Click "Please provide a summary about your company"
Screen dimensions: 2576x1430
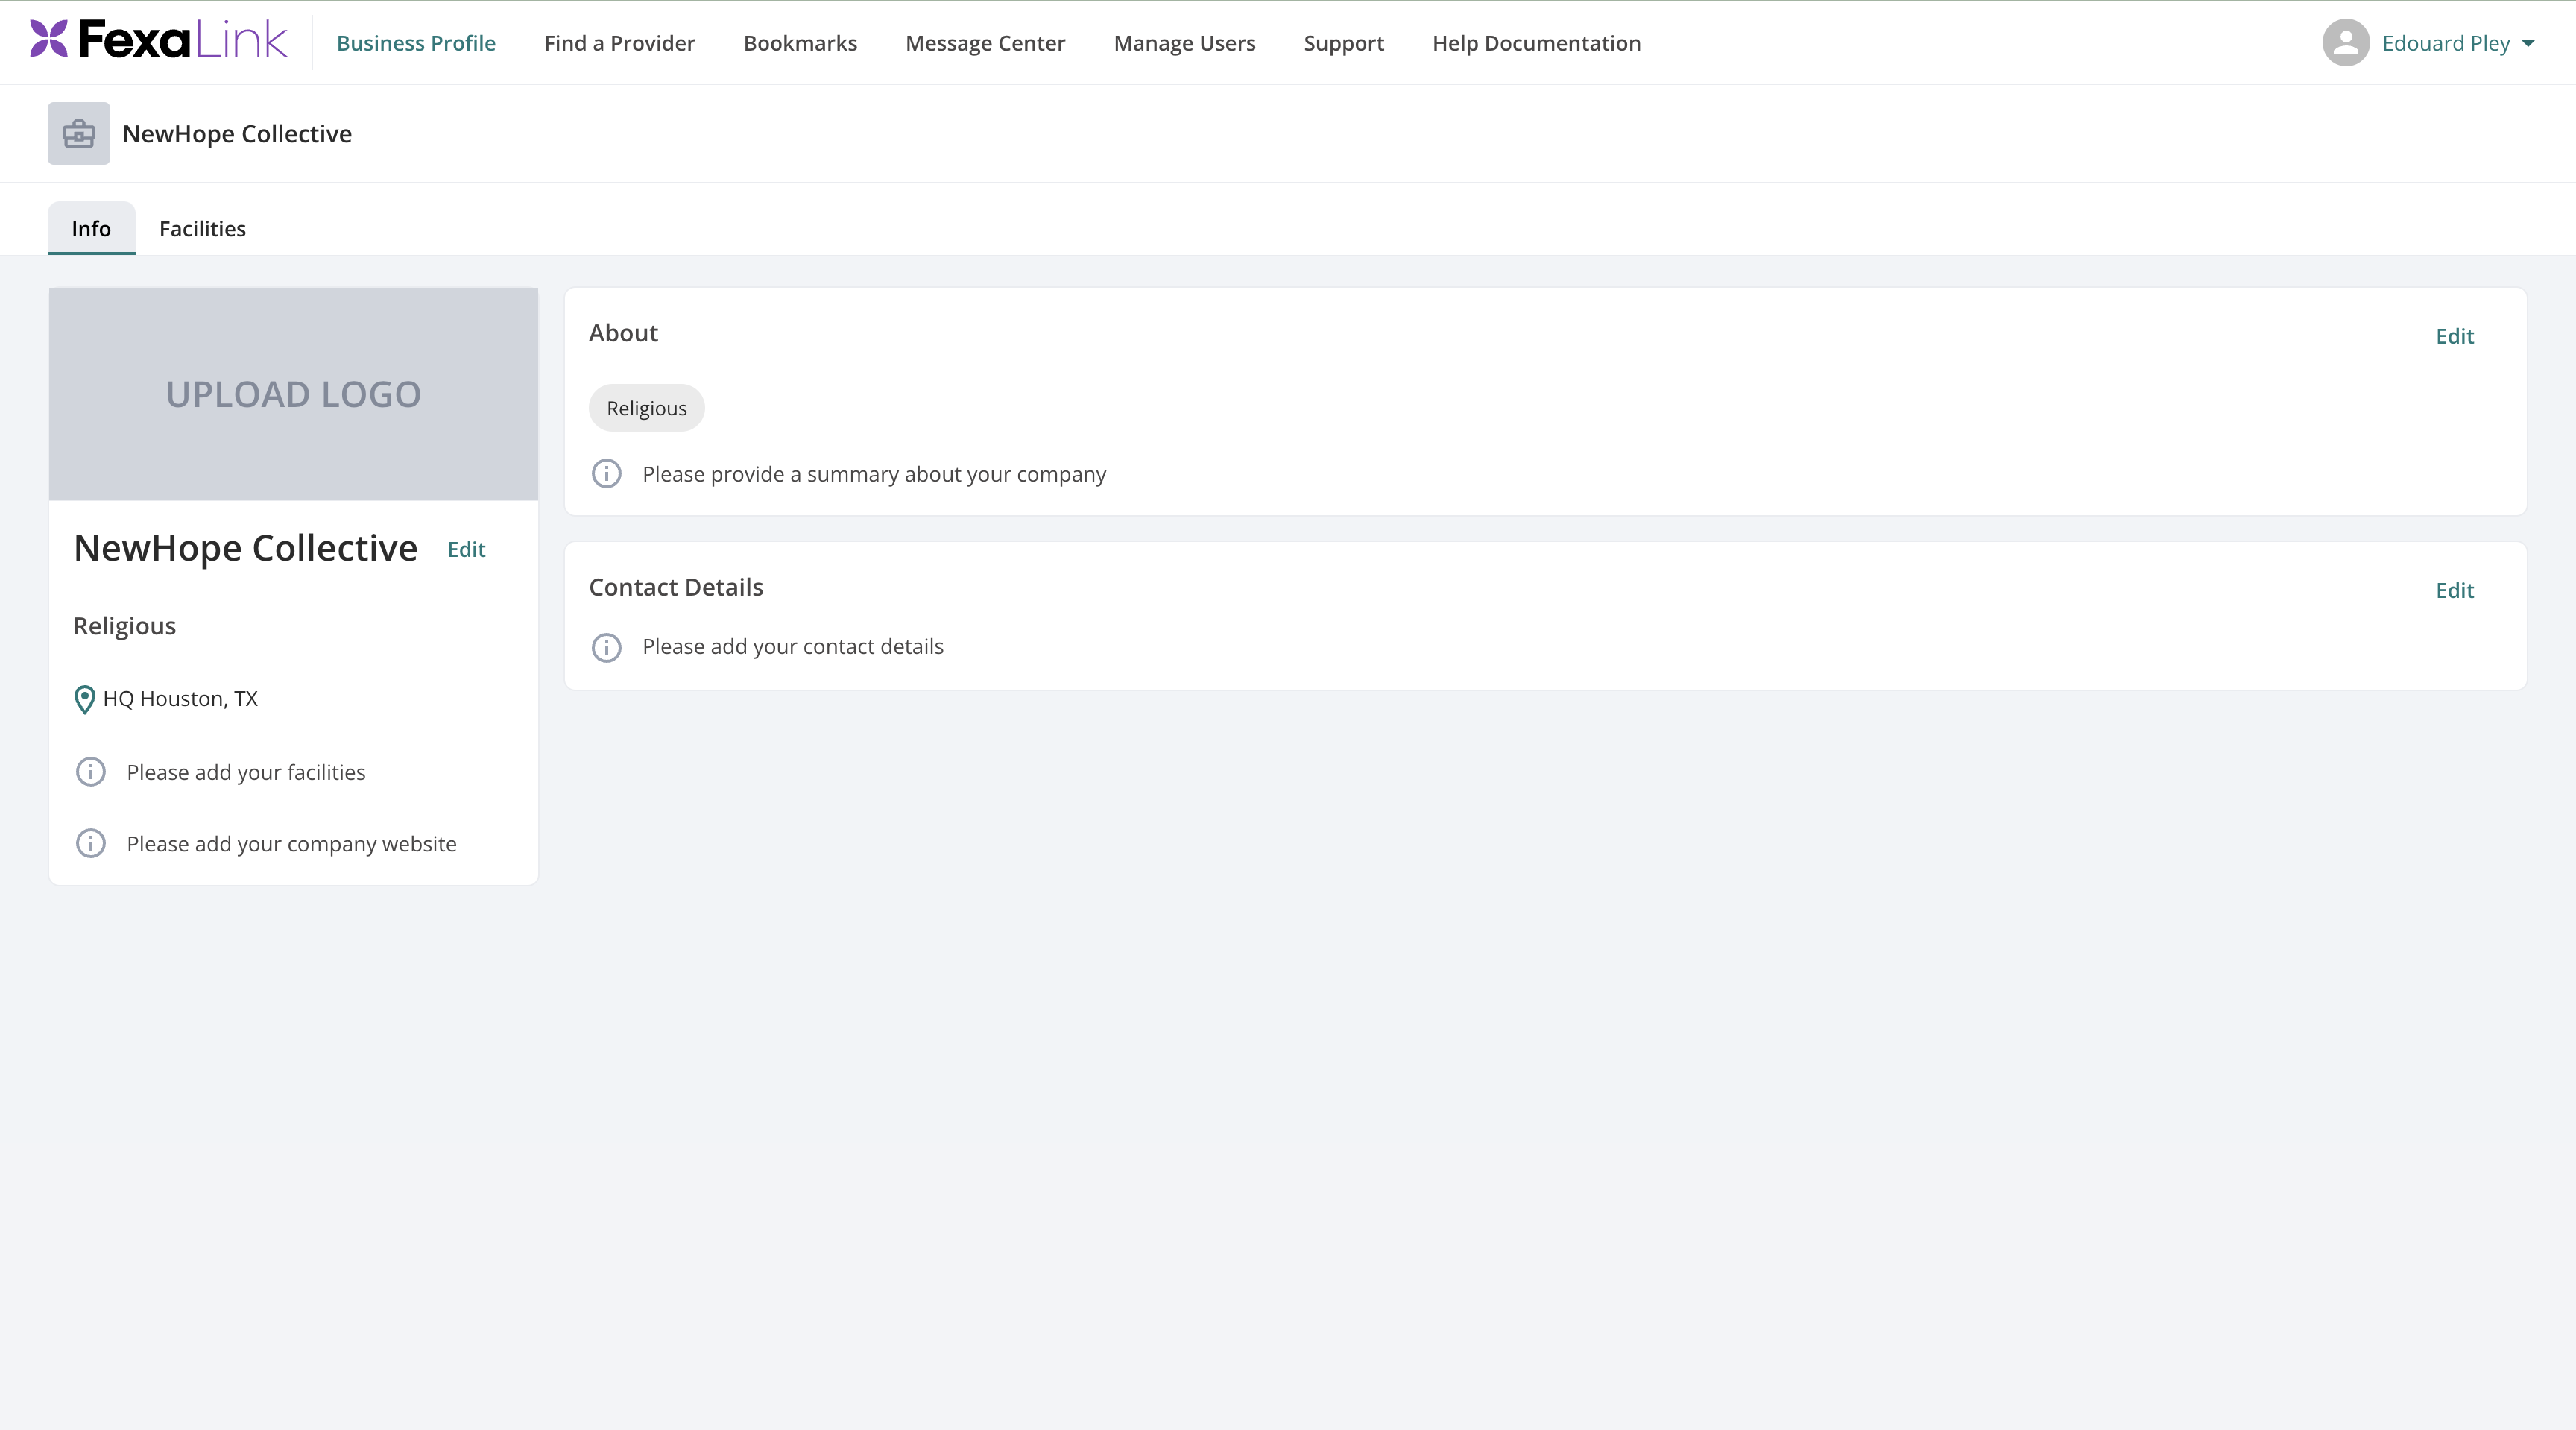[874, 474]
